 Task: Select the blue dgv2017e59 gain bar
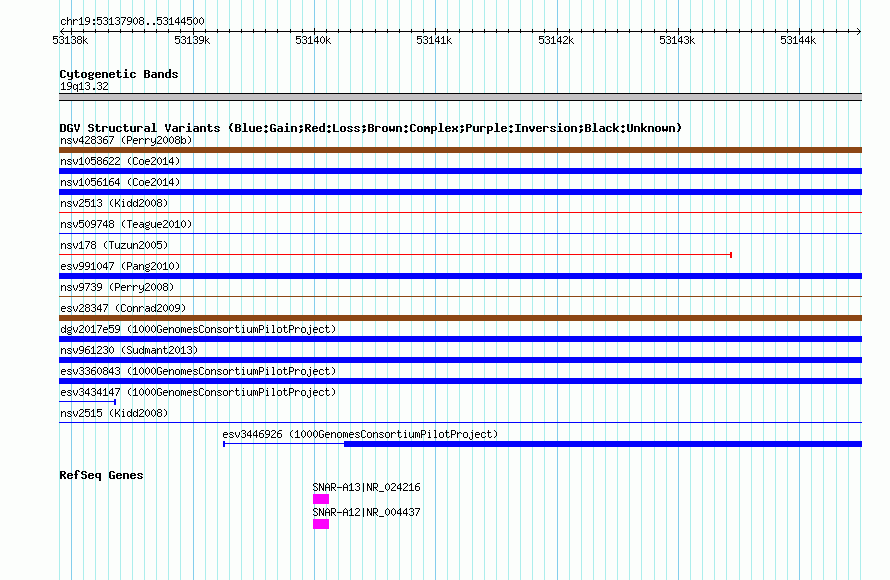pos(460,339)
